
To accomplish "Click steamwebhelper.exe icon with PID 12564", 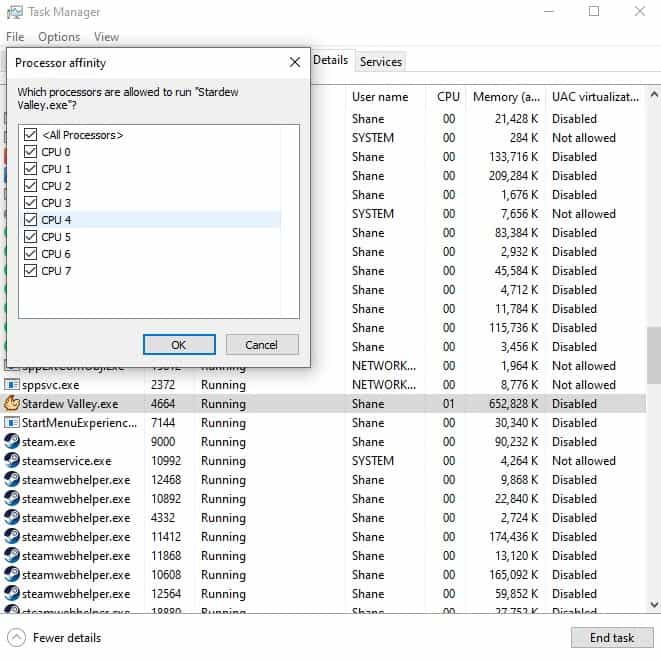I will 11,593.
